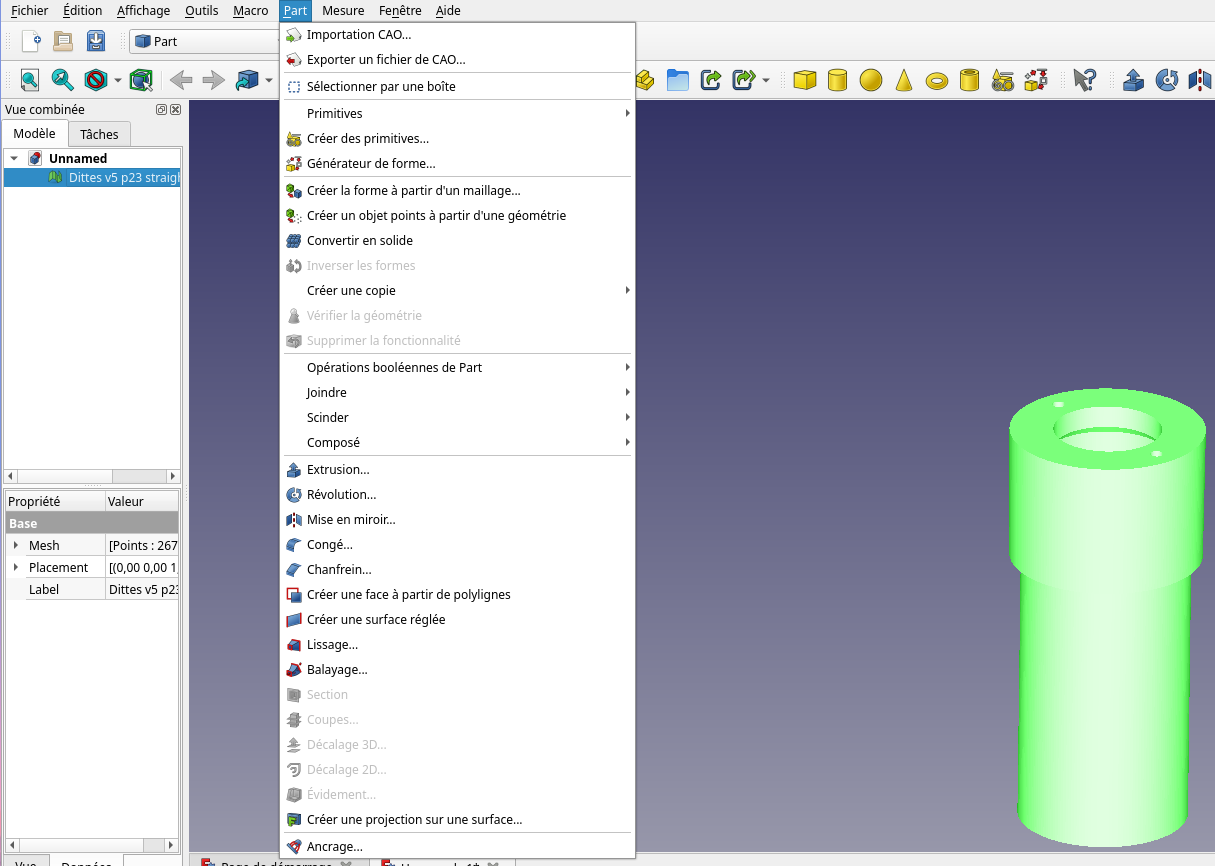The height and width of the screenshot is (866, 1215).
Task: Click the yellow Torus primitive icon
Action: pos(937,80)
